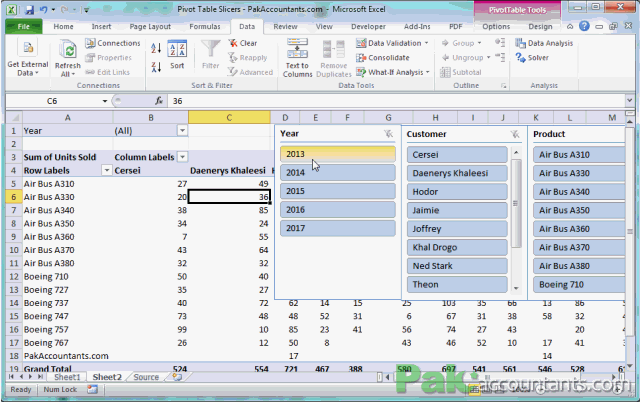Open the File tab
Screen dimensions: 640x402
[24, 27]
